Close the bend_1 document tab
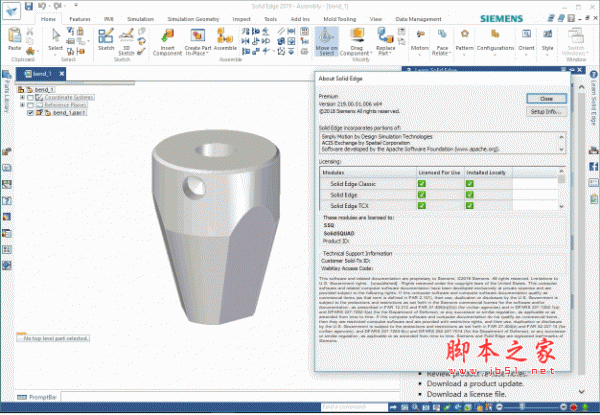 coord(62,73)
